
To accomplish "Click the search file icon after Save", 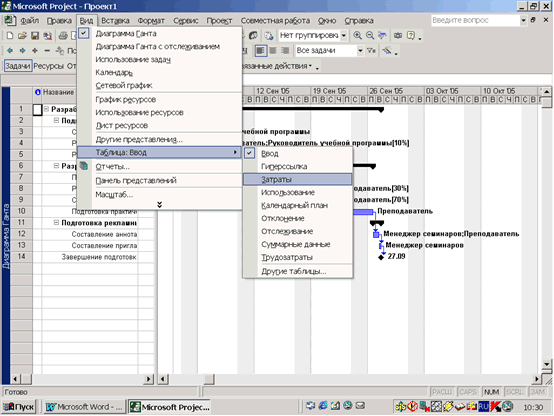I will pyautogui.click(x=47, y=36).
